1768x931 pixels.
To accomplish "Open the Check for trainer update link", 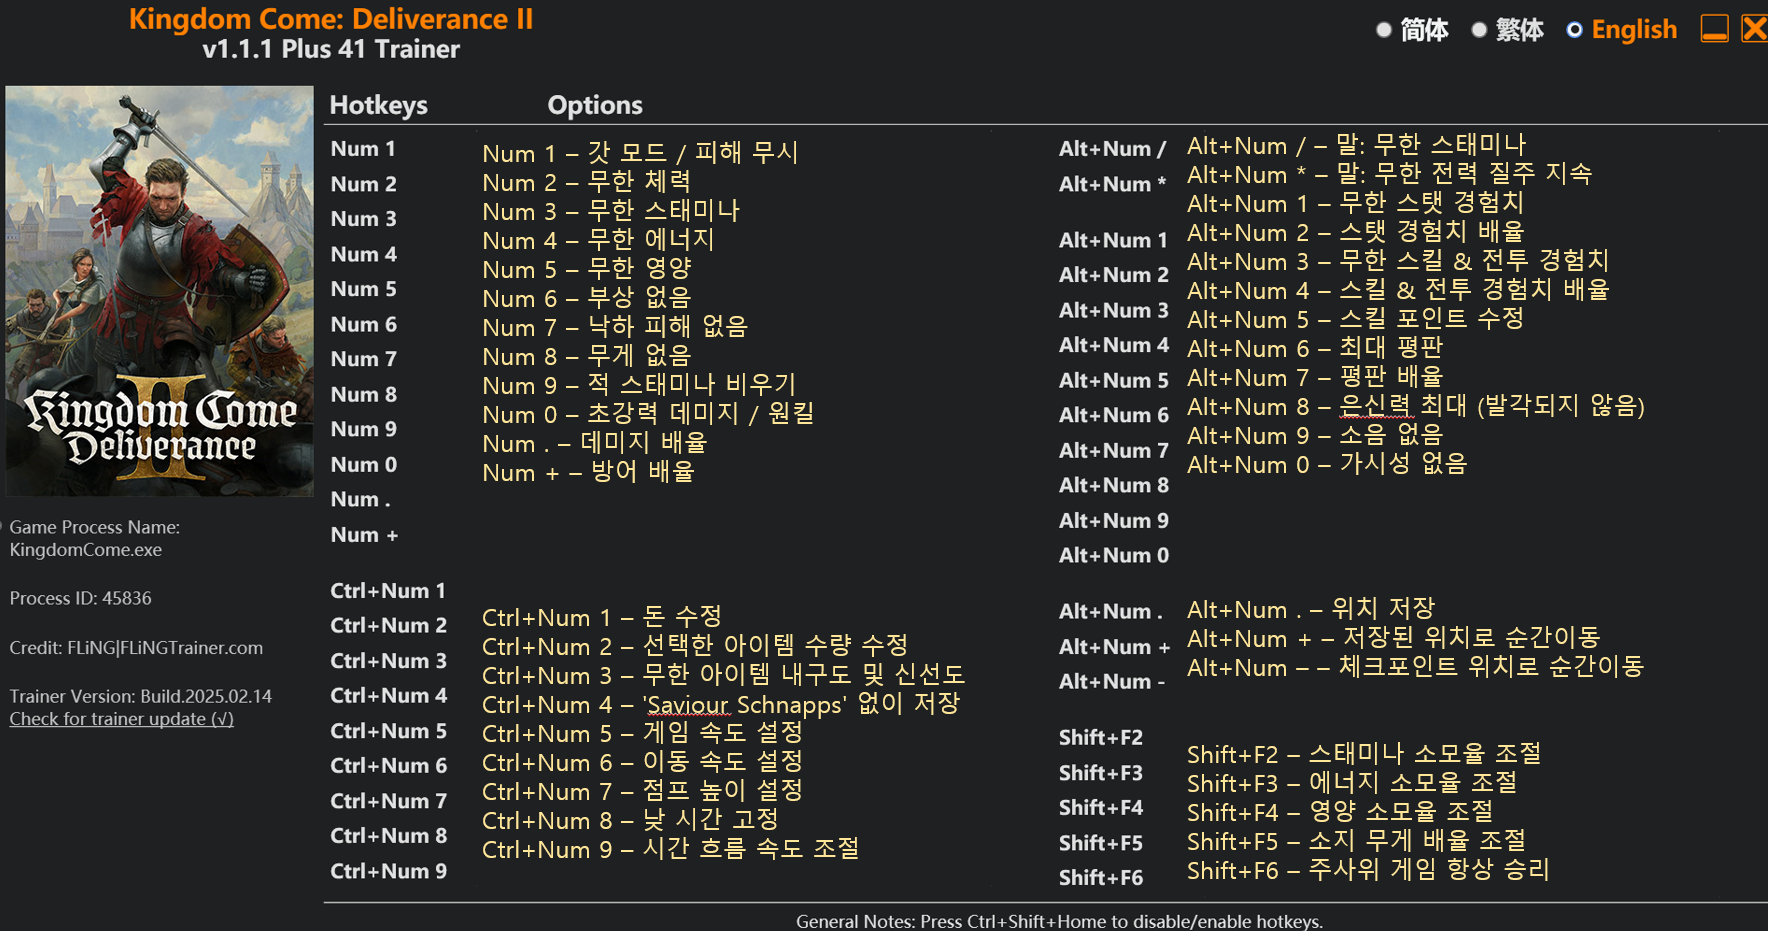I will click(121, 719).
